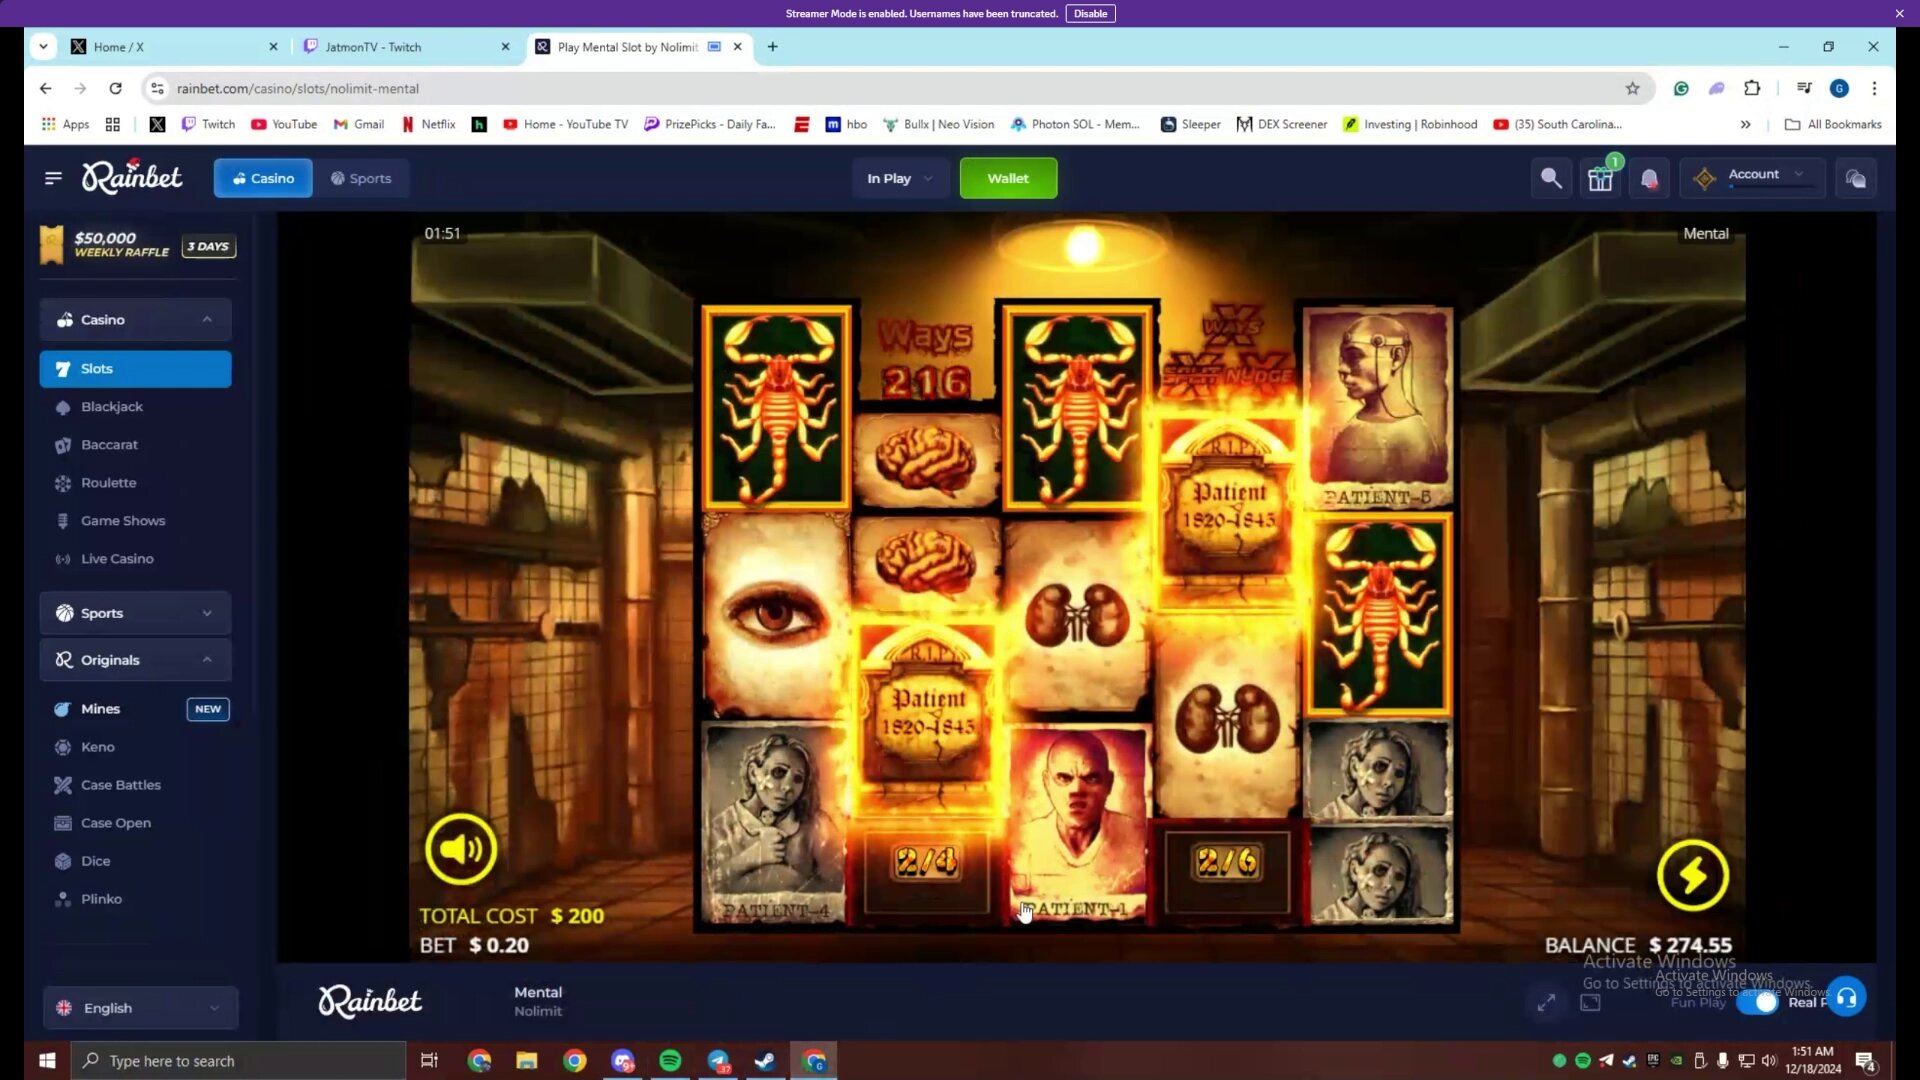This screenshot has height=1080, width=1920.
Task: Open the PrizePicks bookmark
Action: pyautogui.click(x=710, y=124)
